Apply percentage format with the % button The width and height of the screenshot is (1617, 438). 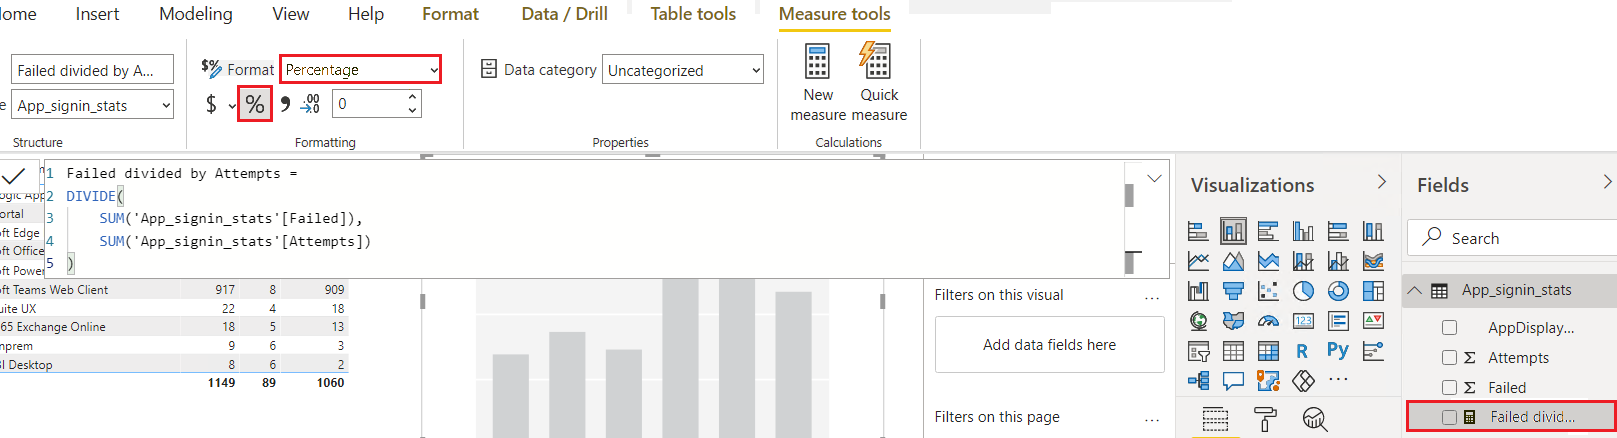tap(255, 104)
